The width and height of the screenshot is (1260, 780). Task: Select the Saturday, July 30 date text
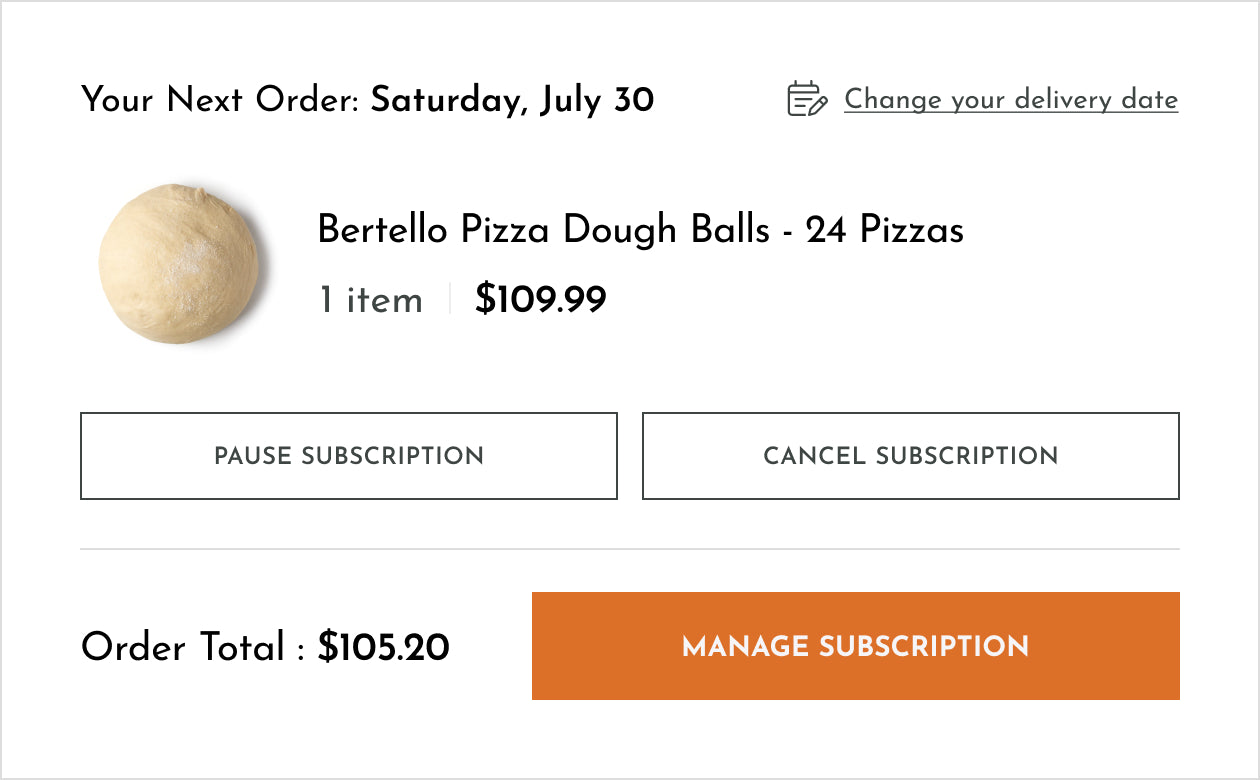(x=512, y=100)
